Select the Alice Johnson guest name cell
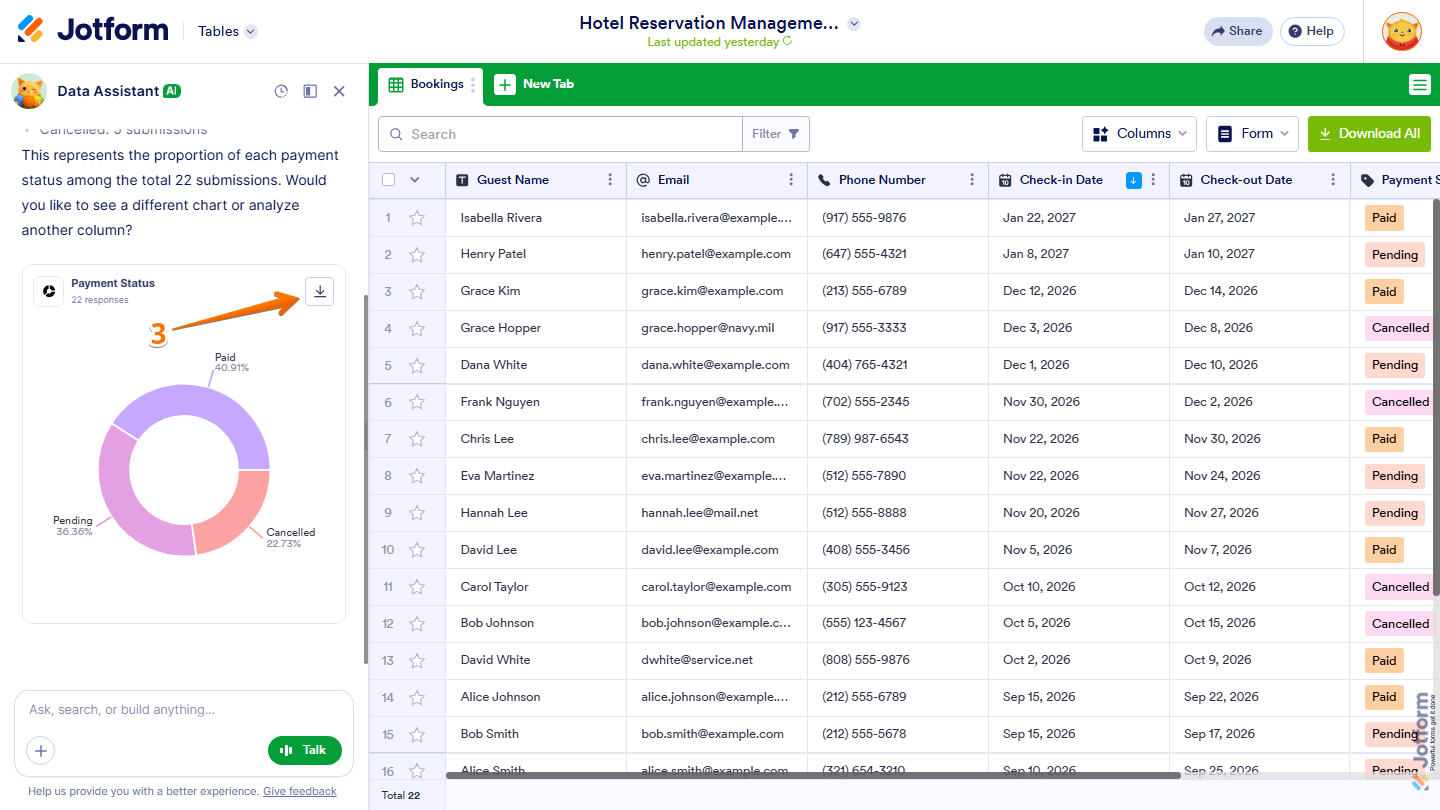This screenshot has height=810, width=1440. pyautogui.click(x=536, y=697)
